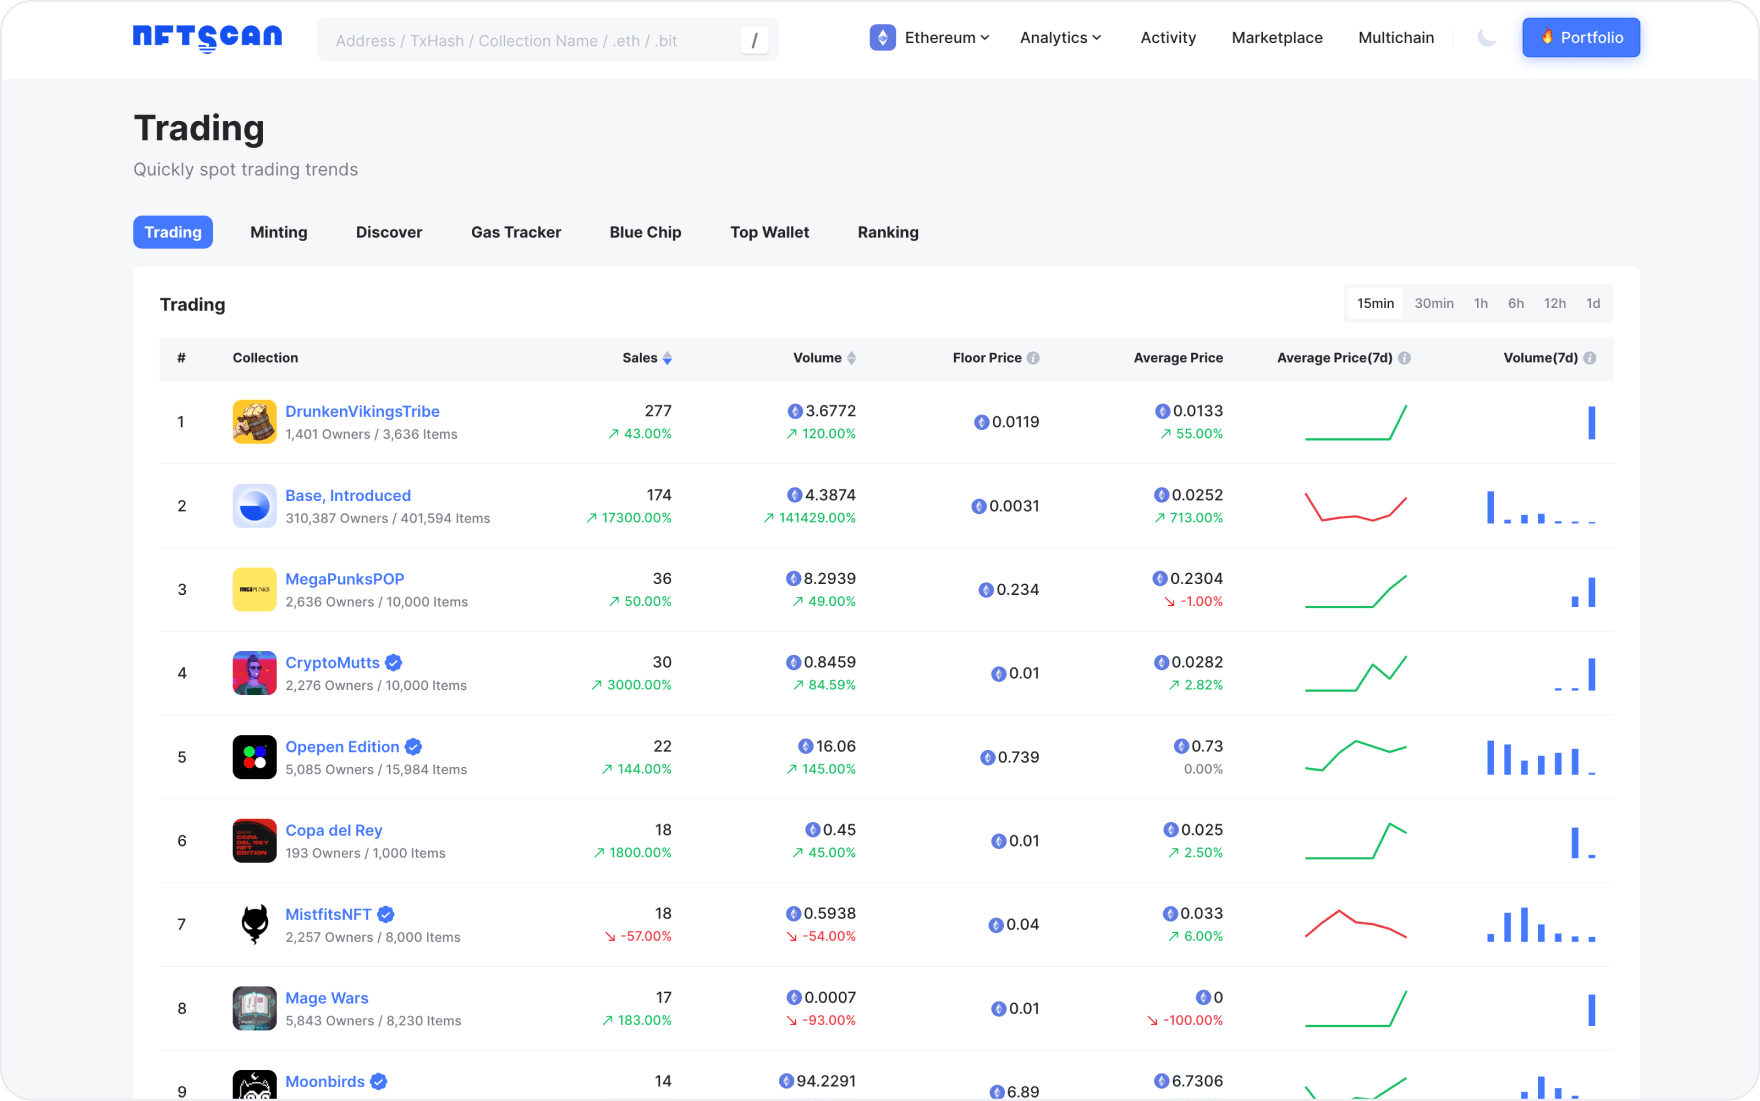
Task: Enable the 30min interval filter
Action: [x=1434, y=303]
